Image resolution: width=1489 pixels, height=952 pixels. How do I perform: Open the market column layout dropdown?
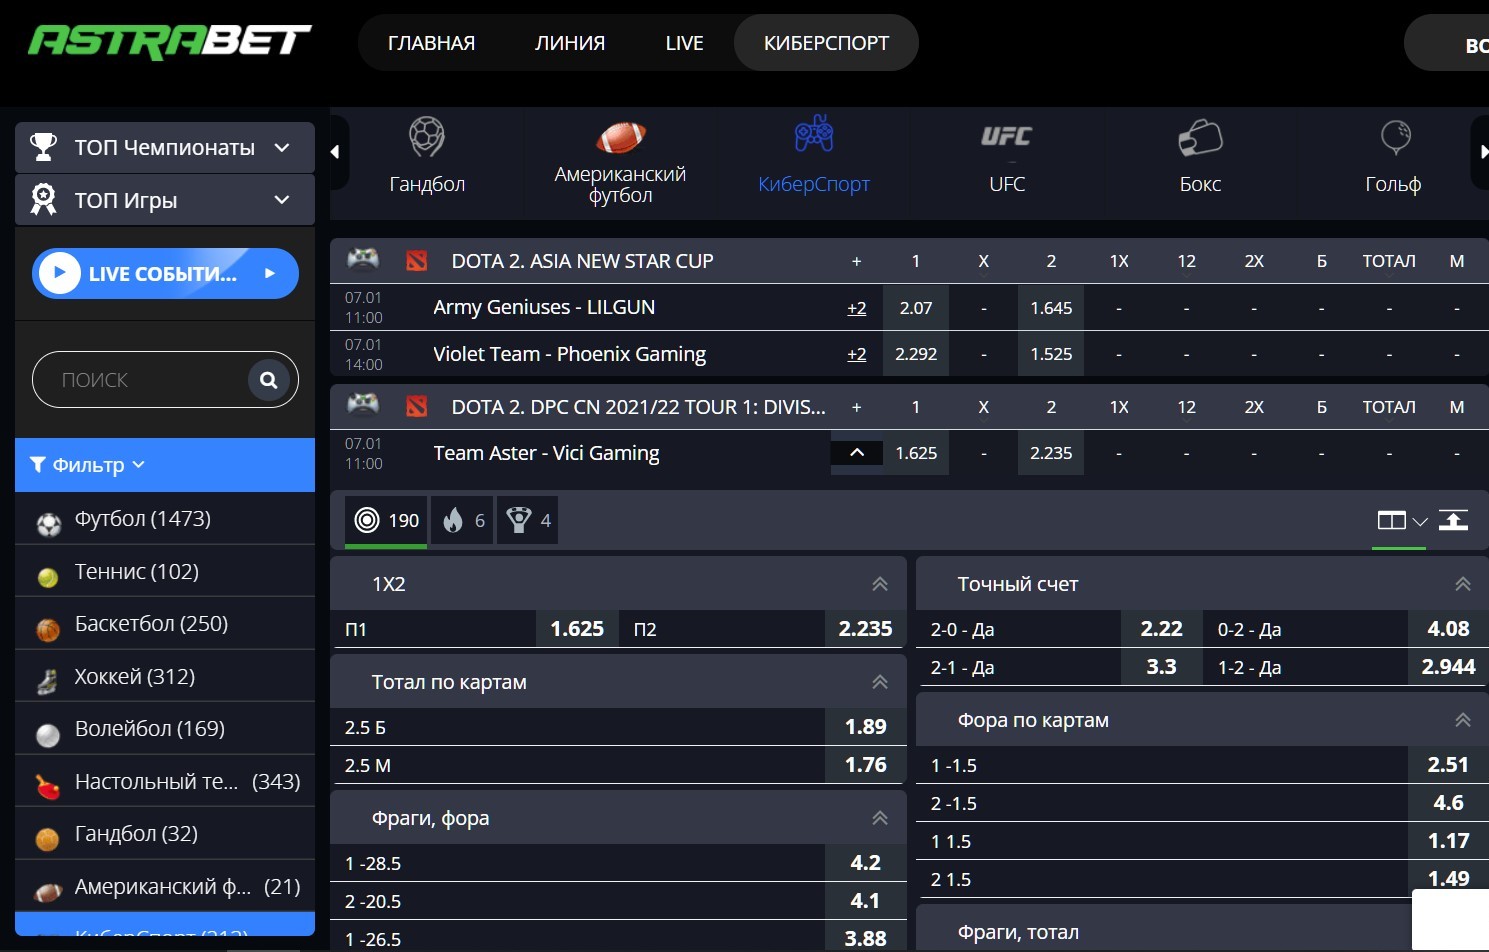click(x=1402, y=520)
